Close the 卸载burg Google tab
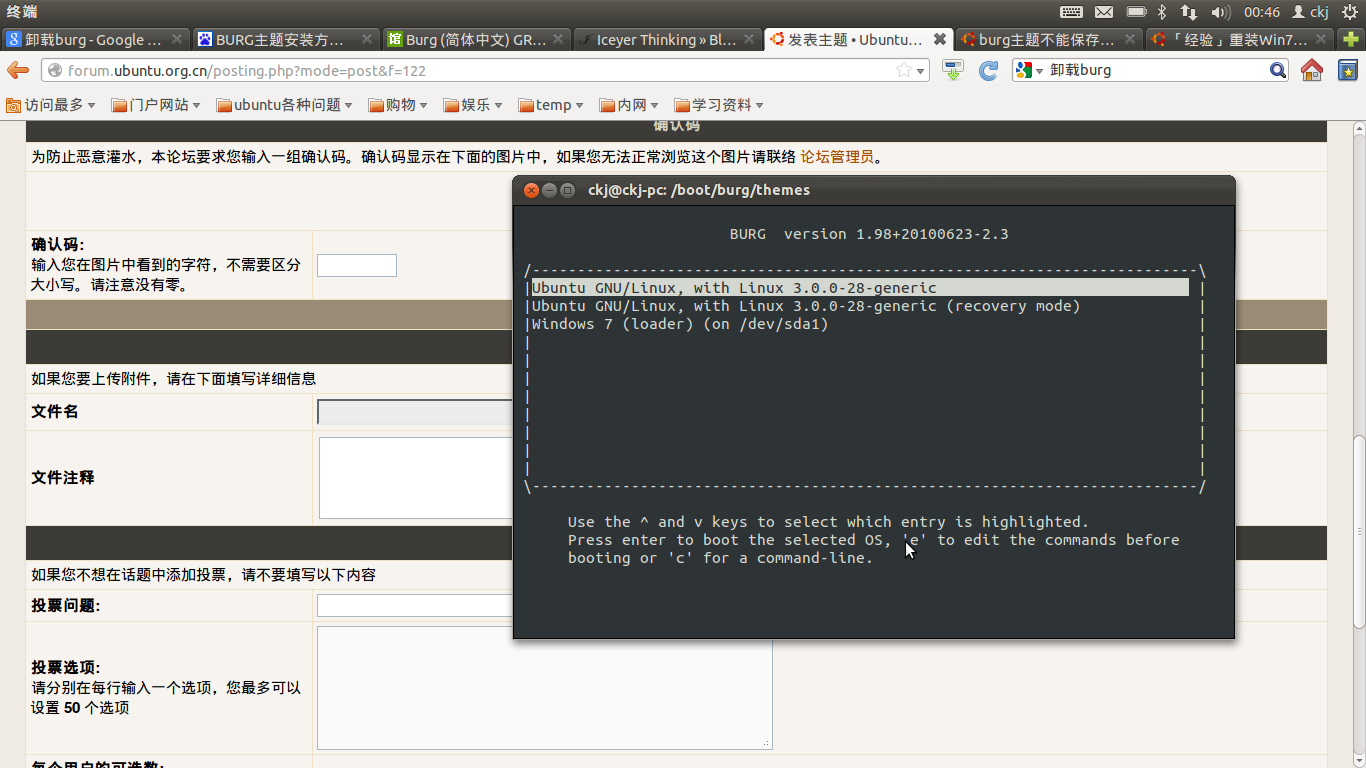 click(x=177, y=40)
